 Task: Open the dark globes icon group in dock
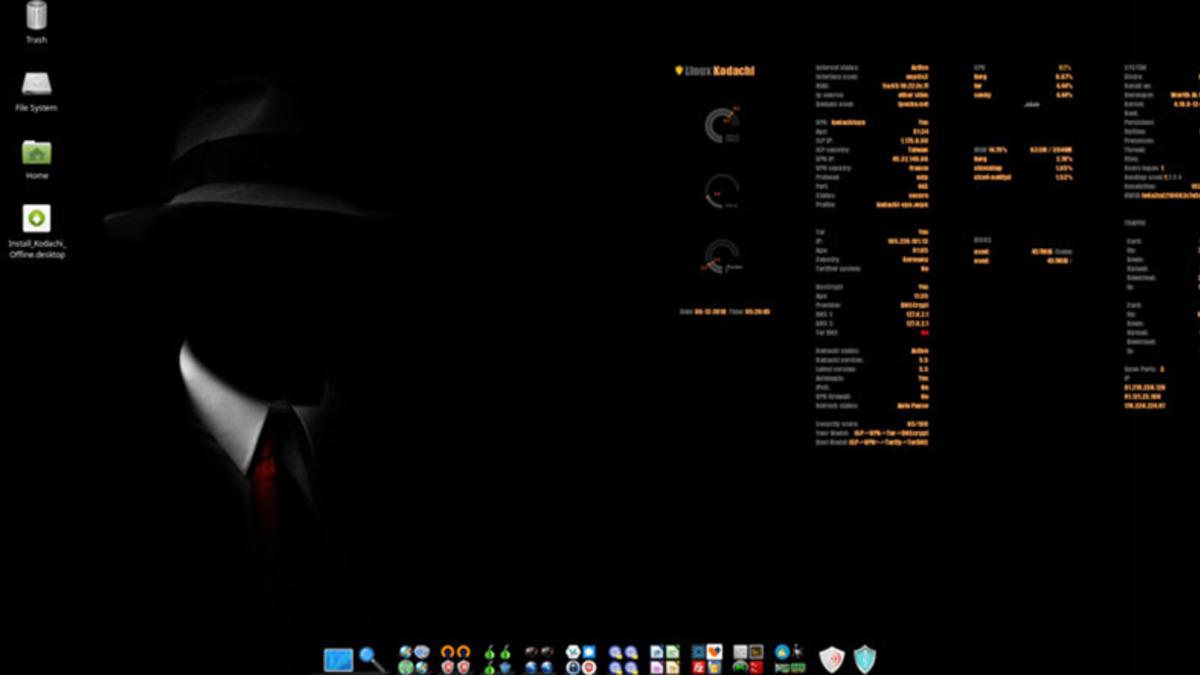(539, 659)
